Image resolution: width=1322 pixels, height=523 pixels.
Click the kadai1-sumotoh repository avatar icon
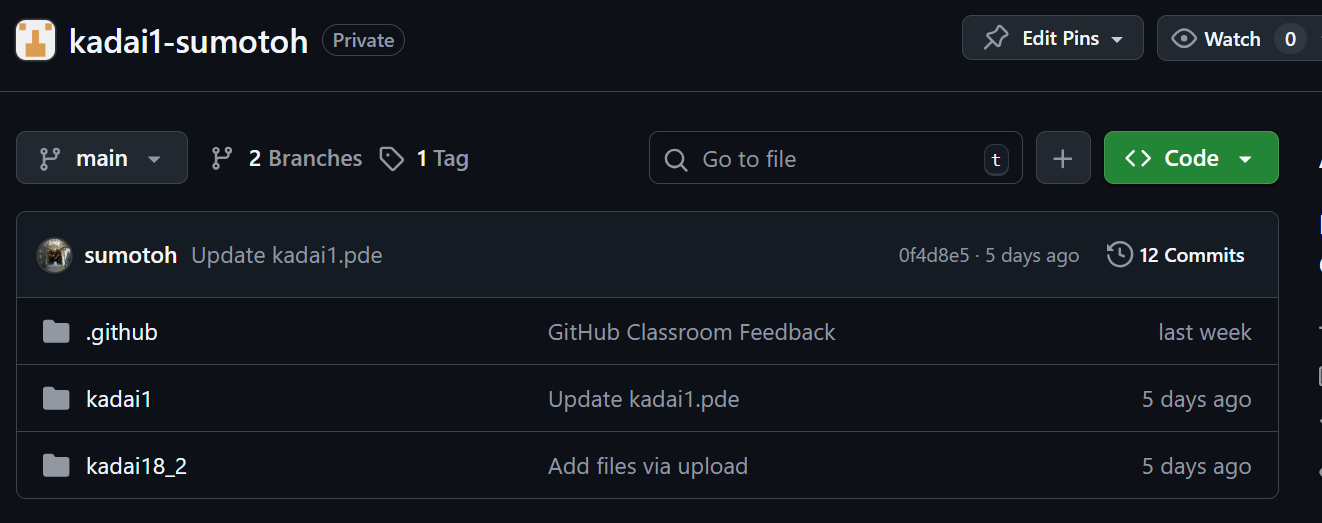point(36,40)
